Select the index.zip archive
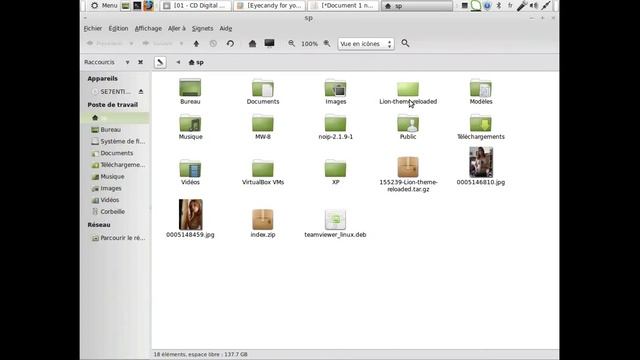The image size is (640, 360). pos(263,219)
